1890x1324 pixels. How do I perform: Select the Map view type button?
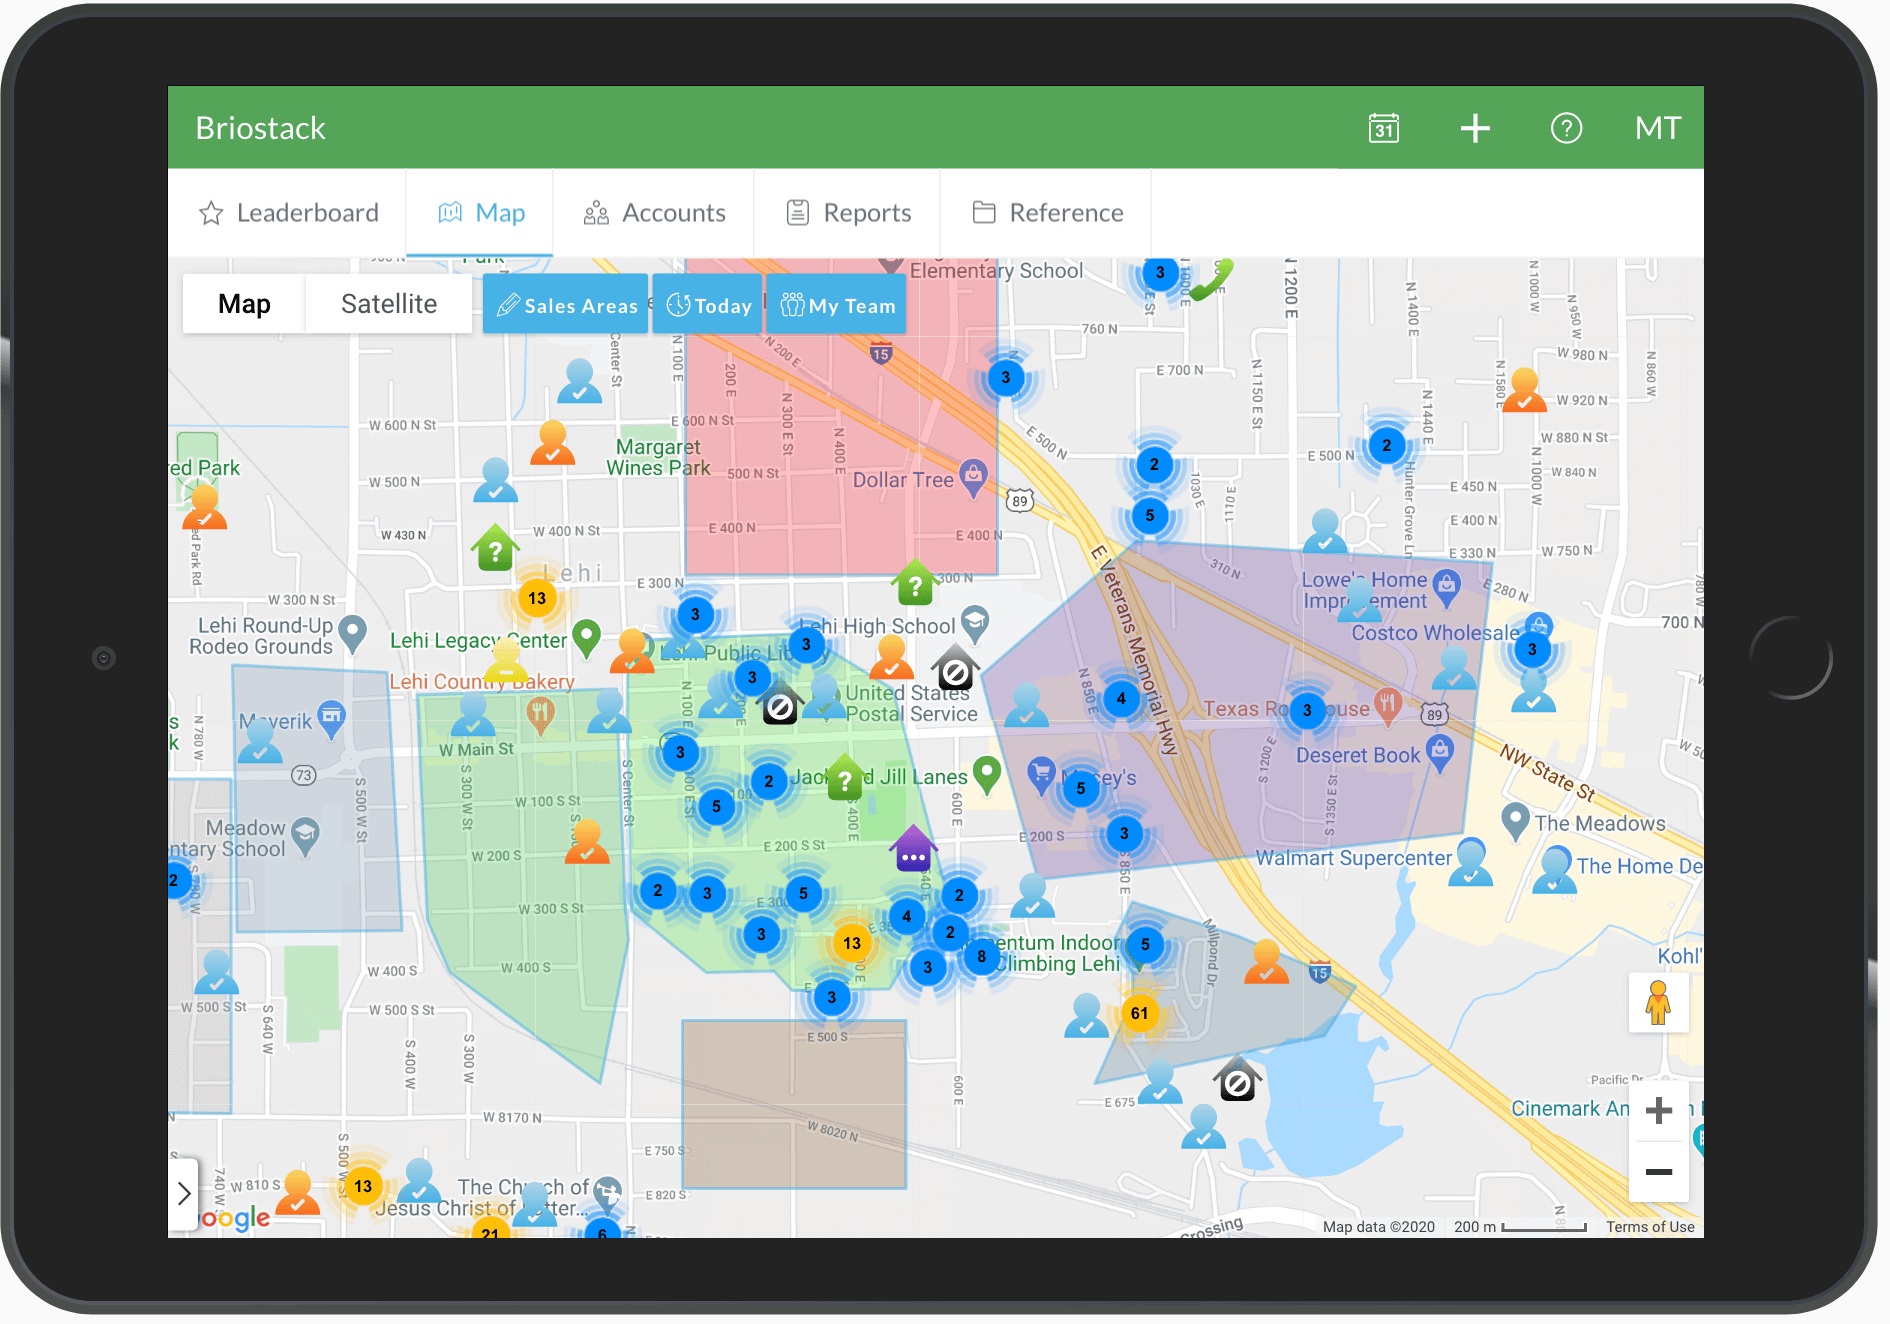244,304
